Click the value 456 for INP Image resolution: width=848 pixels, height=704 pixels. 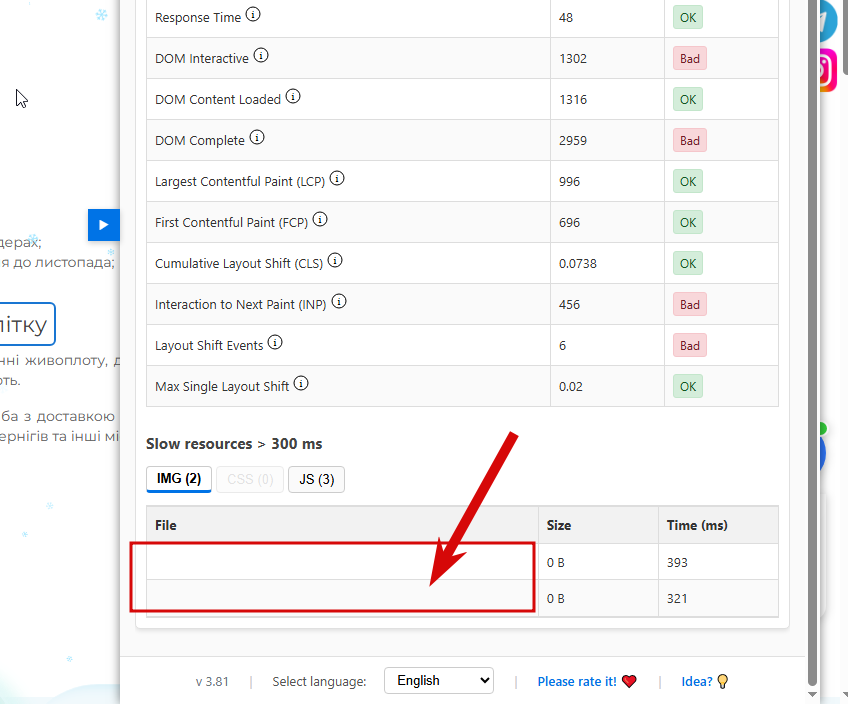tap(569, 304)
